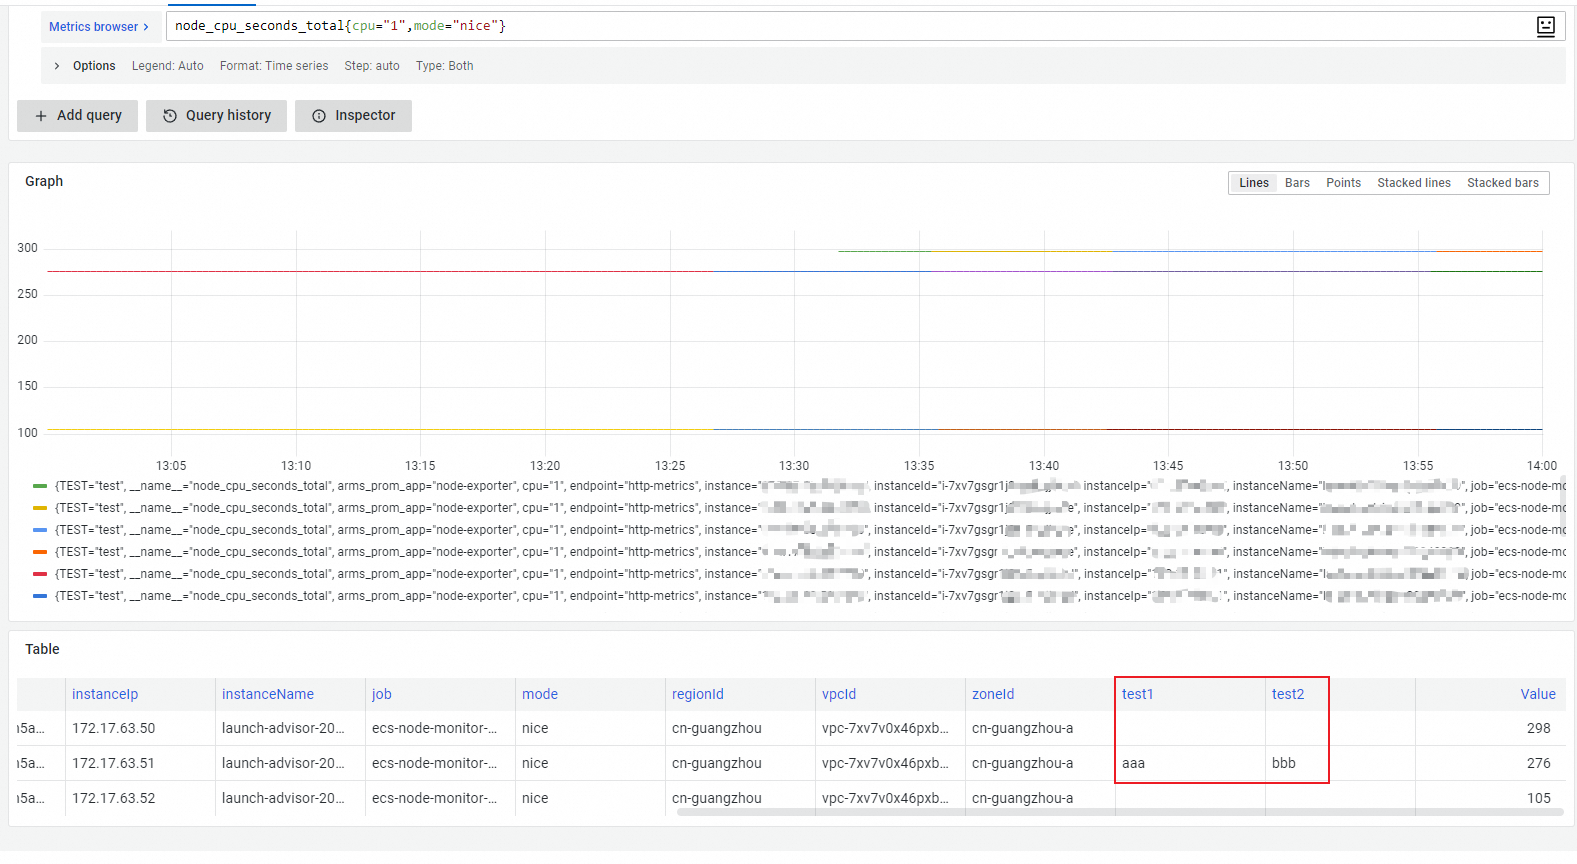Click the 172.17.63.51 cell
This screenshot has height=864, width=1577.
pyautogui.click(x=140, y=763)
